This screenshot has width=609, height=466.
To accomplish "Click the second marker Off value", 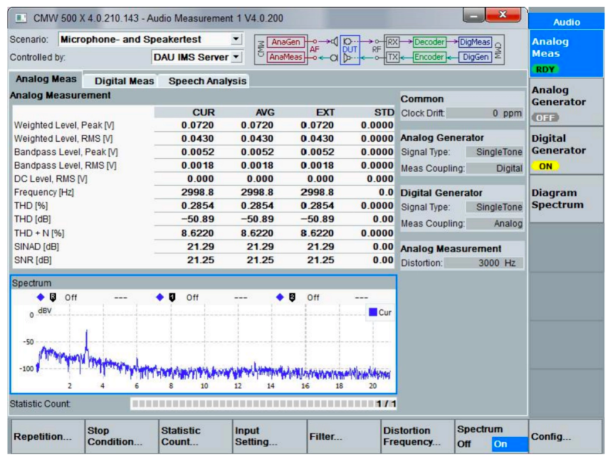I will click(192, 297).
